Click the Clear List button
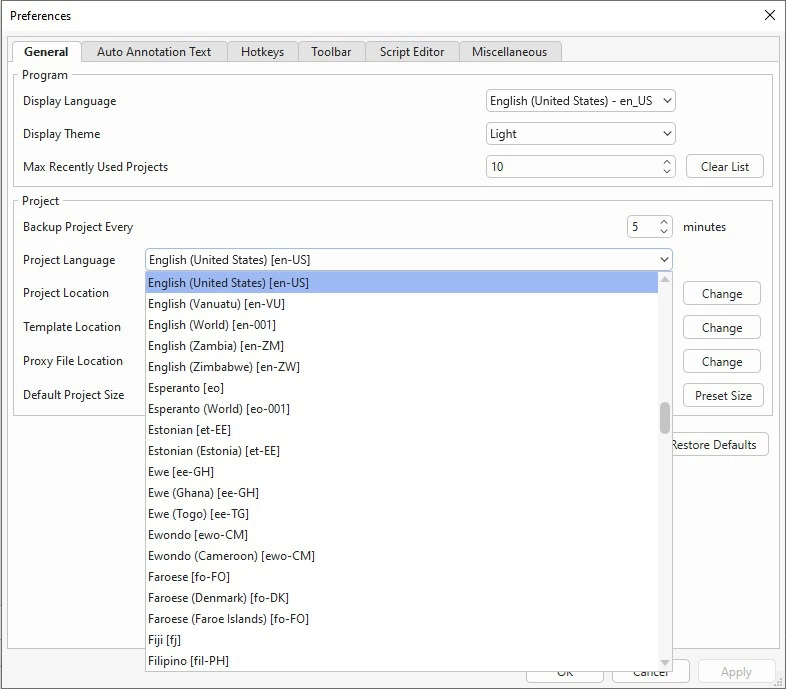This screenshot has width=786, height=689. (725, 166)
